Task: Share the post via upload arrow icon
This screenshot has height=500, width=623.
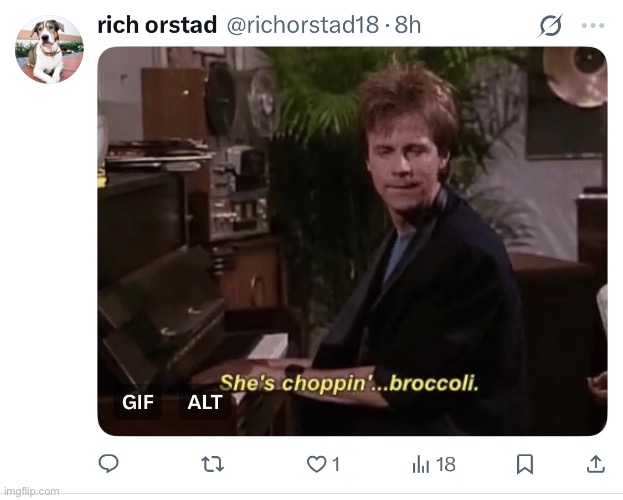Action: [x=596, y=464]
